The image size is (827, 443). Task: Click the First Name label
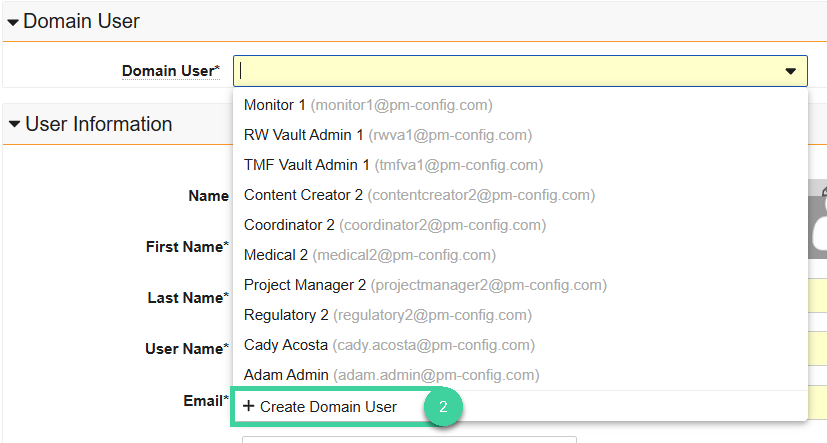click(x=187, y=247)
